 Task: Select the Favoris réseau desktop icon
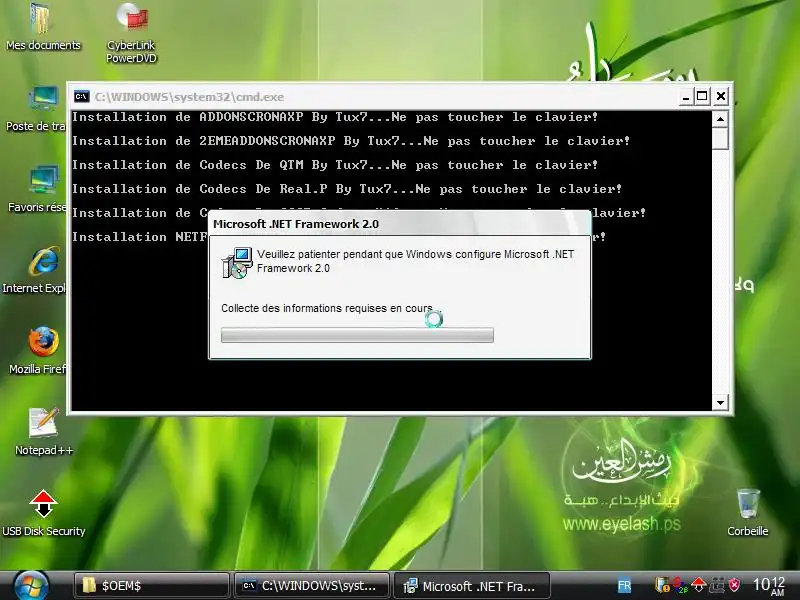[x=41, y=189]
